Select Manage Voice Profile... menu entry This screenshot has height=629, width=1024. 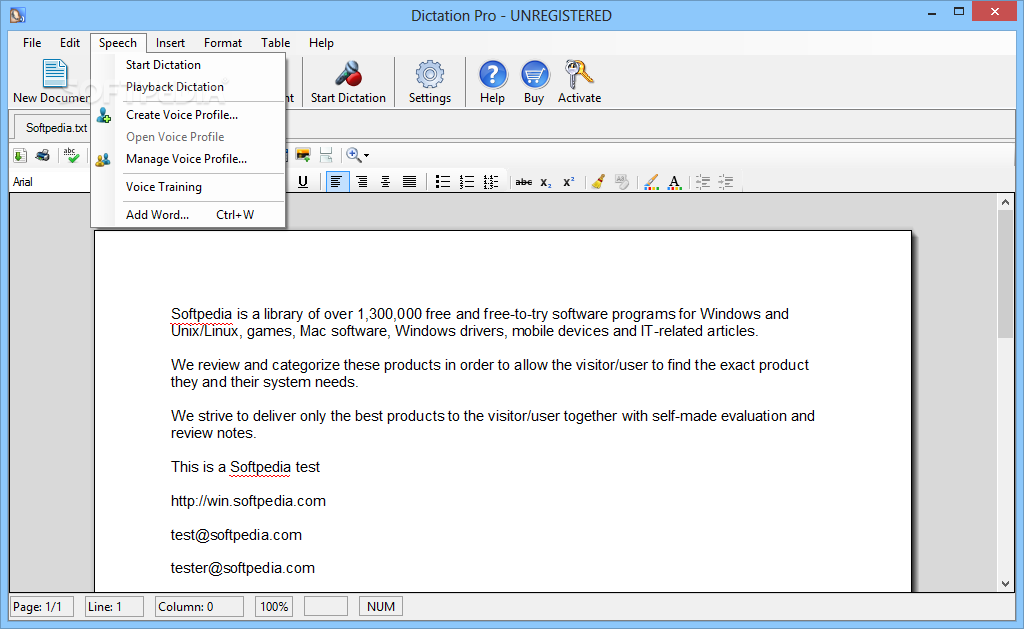(188, 159)
